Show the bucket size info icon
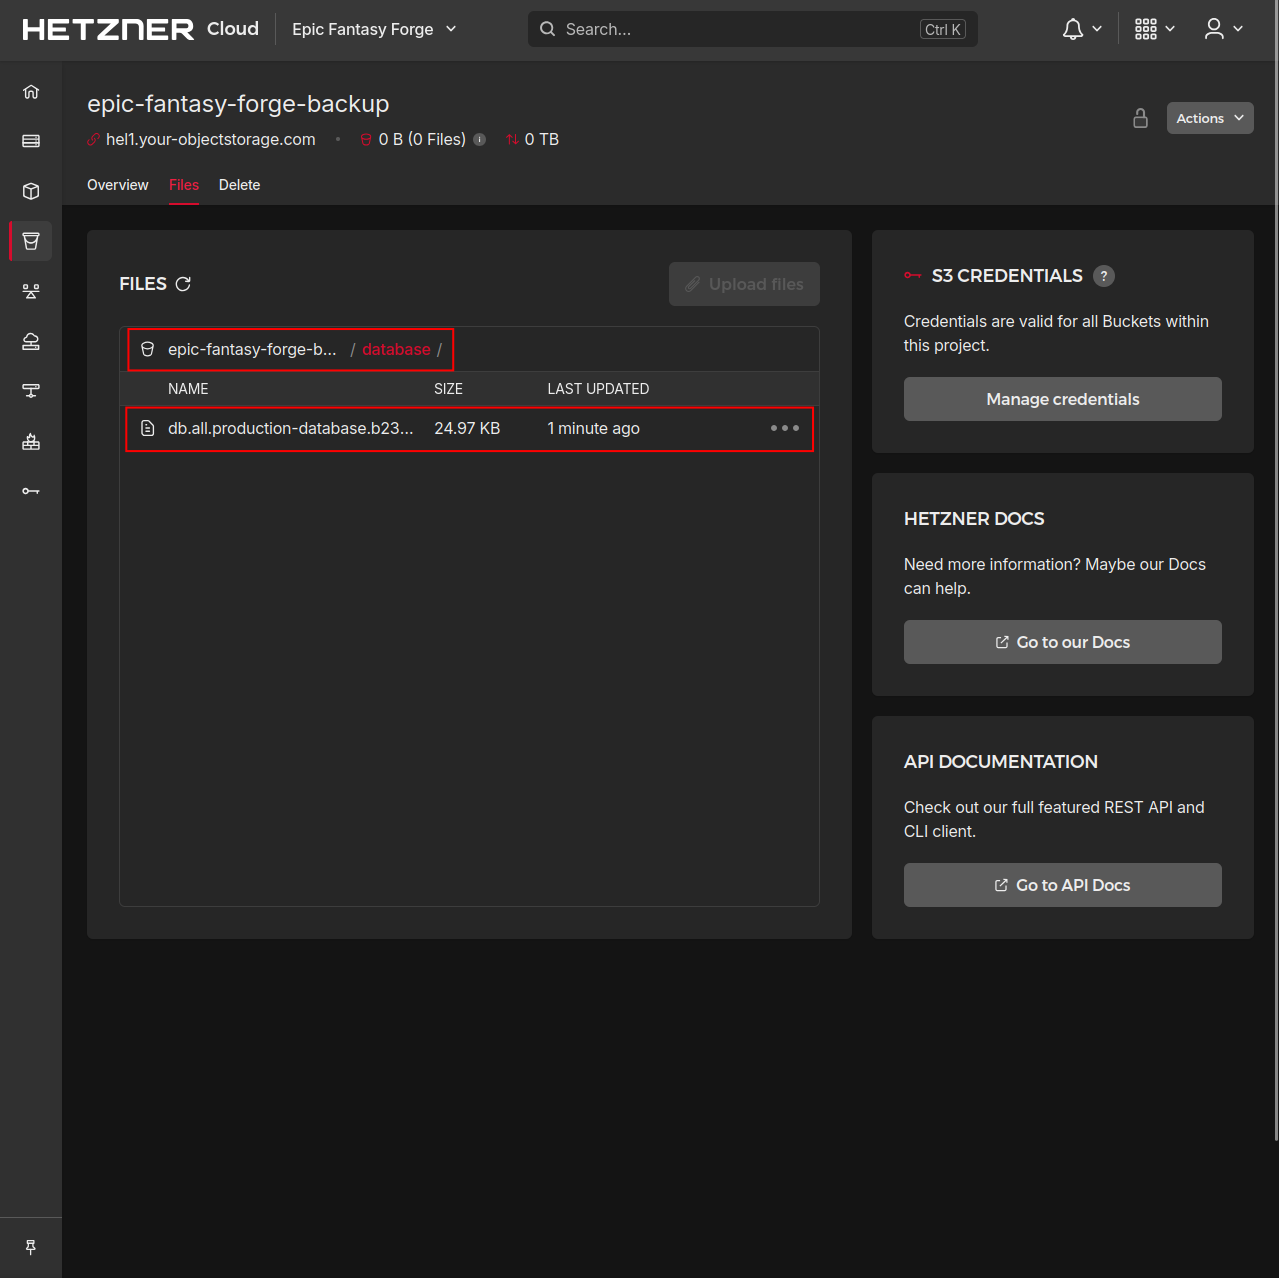Screen dimensions: 1279x1278 (x=480, y=140)
